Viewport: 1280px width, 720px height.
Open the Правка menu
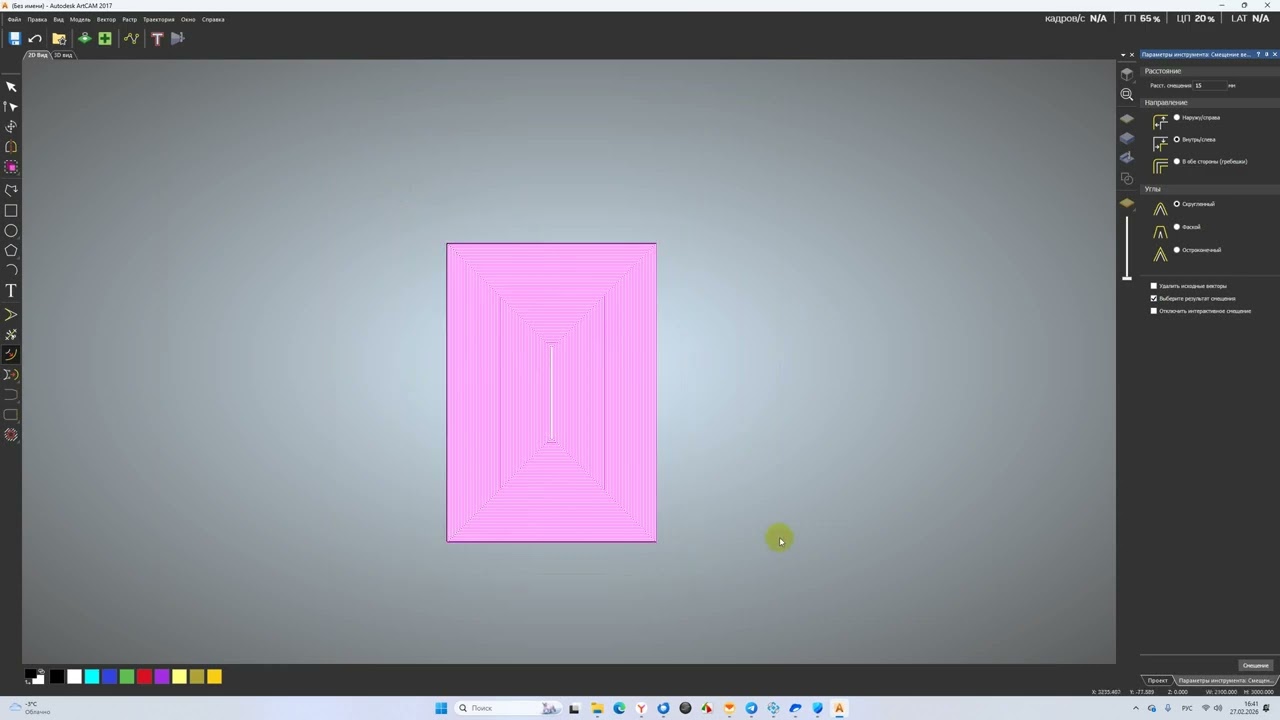click(x=37, y=19)
